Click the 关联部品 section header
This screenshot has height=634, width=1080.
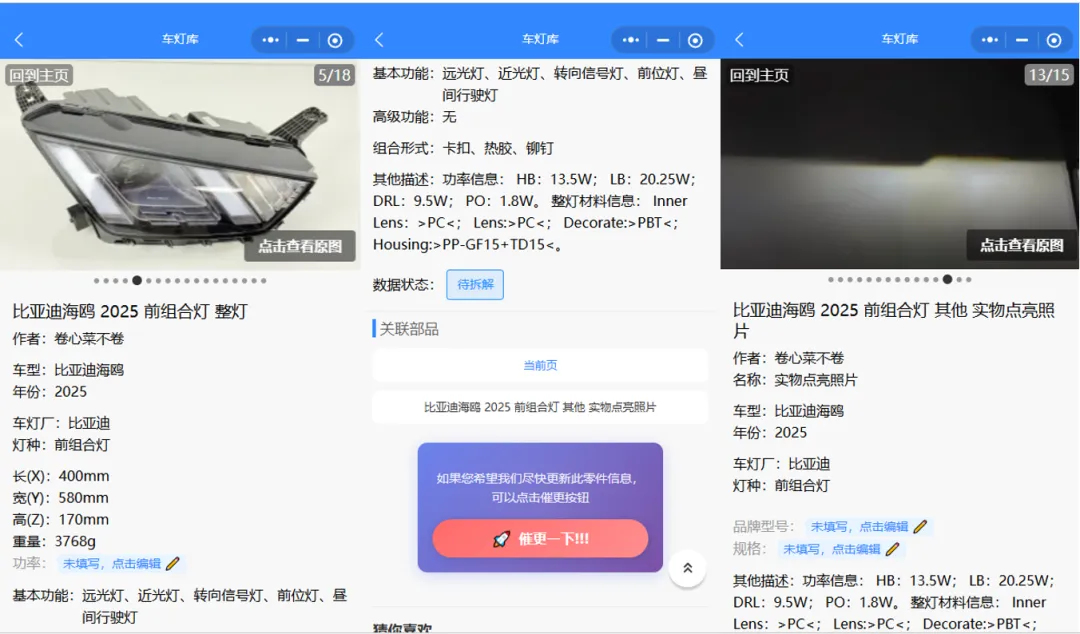pos(409,329)
